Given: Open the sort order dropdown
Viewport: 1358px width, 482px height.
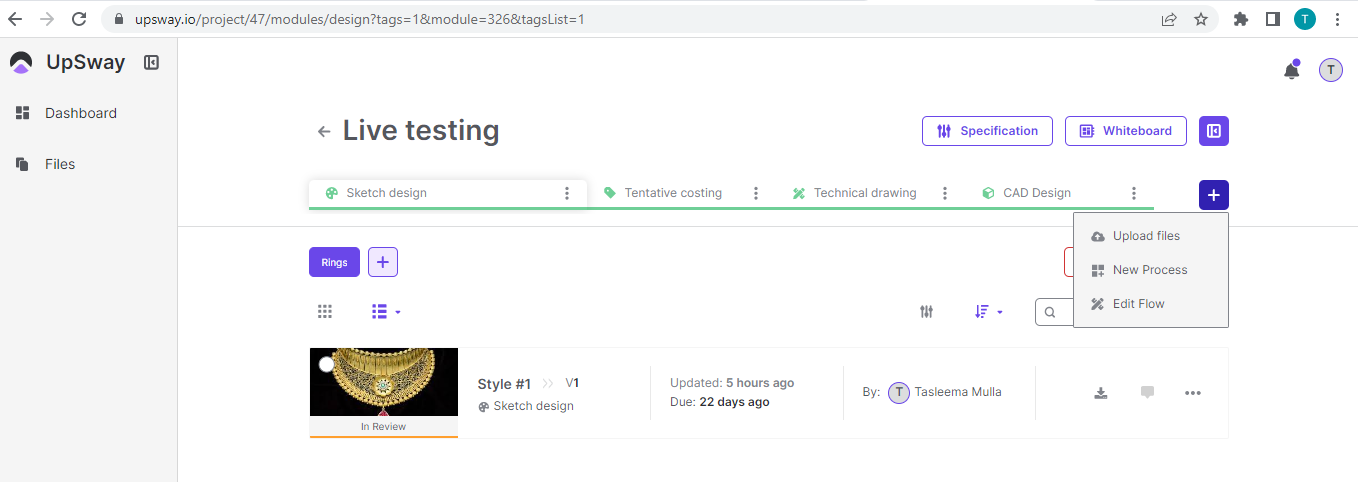Looking at the screenshot, I should point(988,312).
